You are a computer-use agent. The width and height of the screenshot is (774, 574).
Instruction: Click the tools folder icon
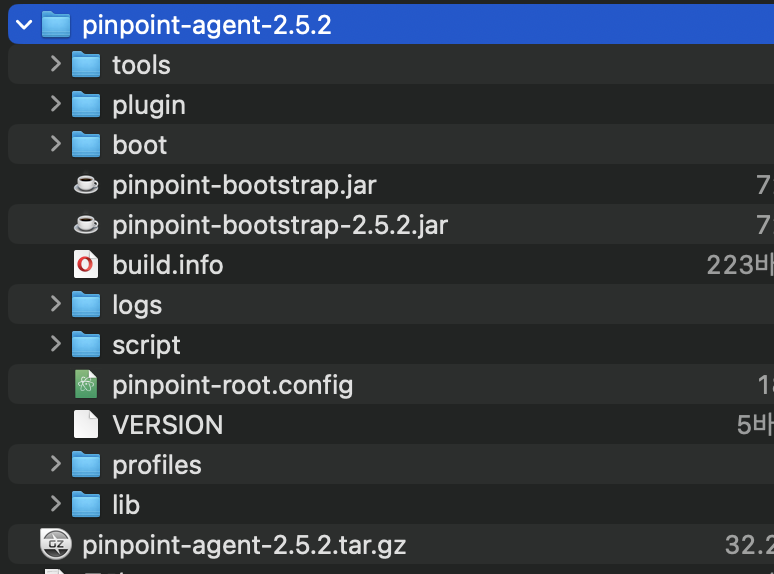86,65
